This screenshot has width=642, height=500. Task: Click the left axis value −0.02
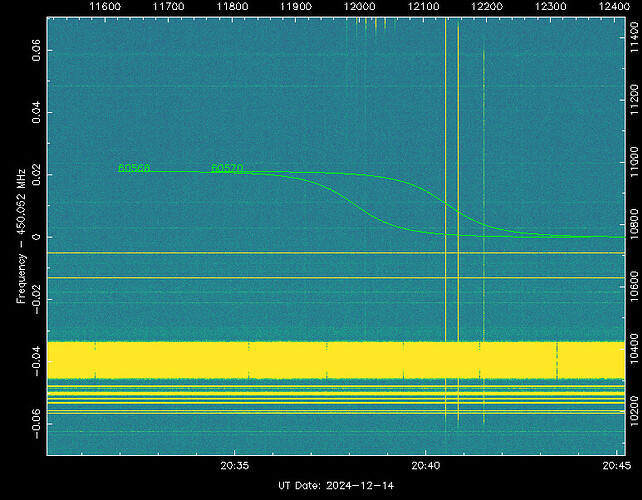(x=36, y=300)
